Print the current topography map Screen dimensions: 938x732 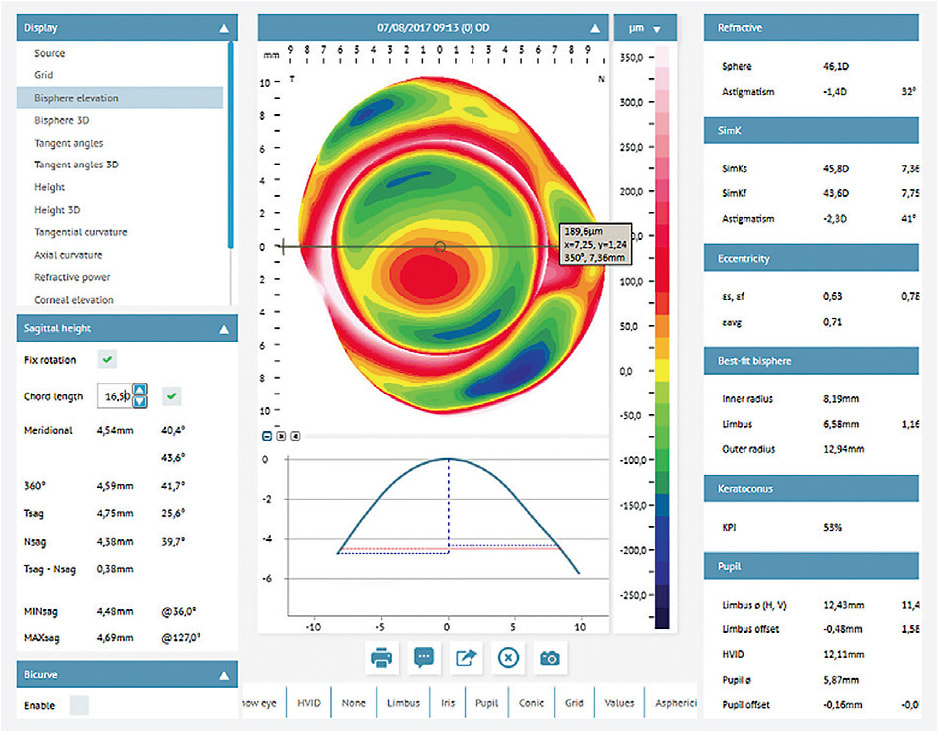(x=380, y=658)
